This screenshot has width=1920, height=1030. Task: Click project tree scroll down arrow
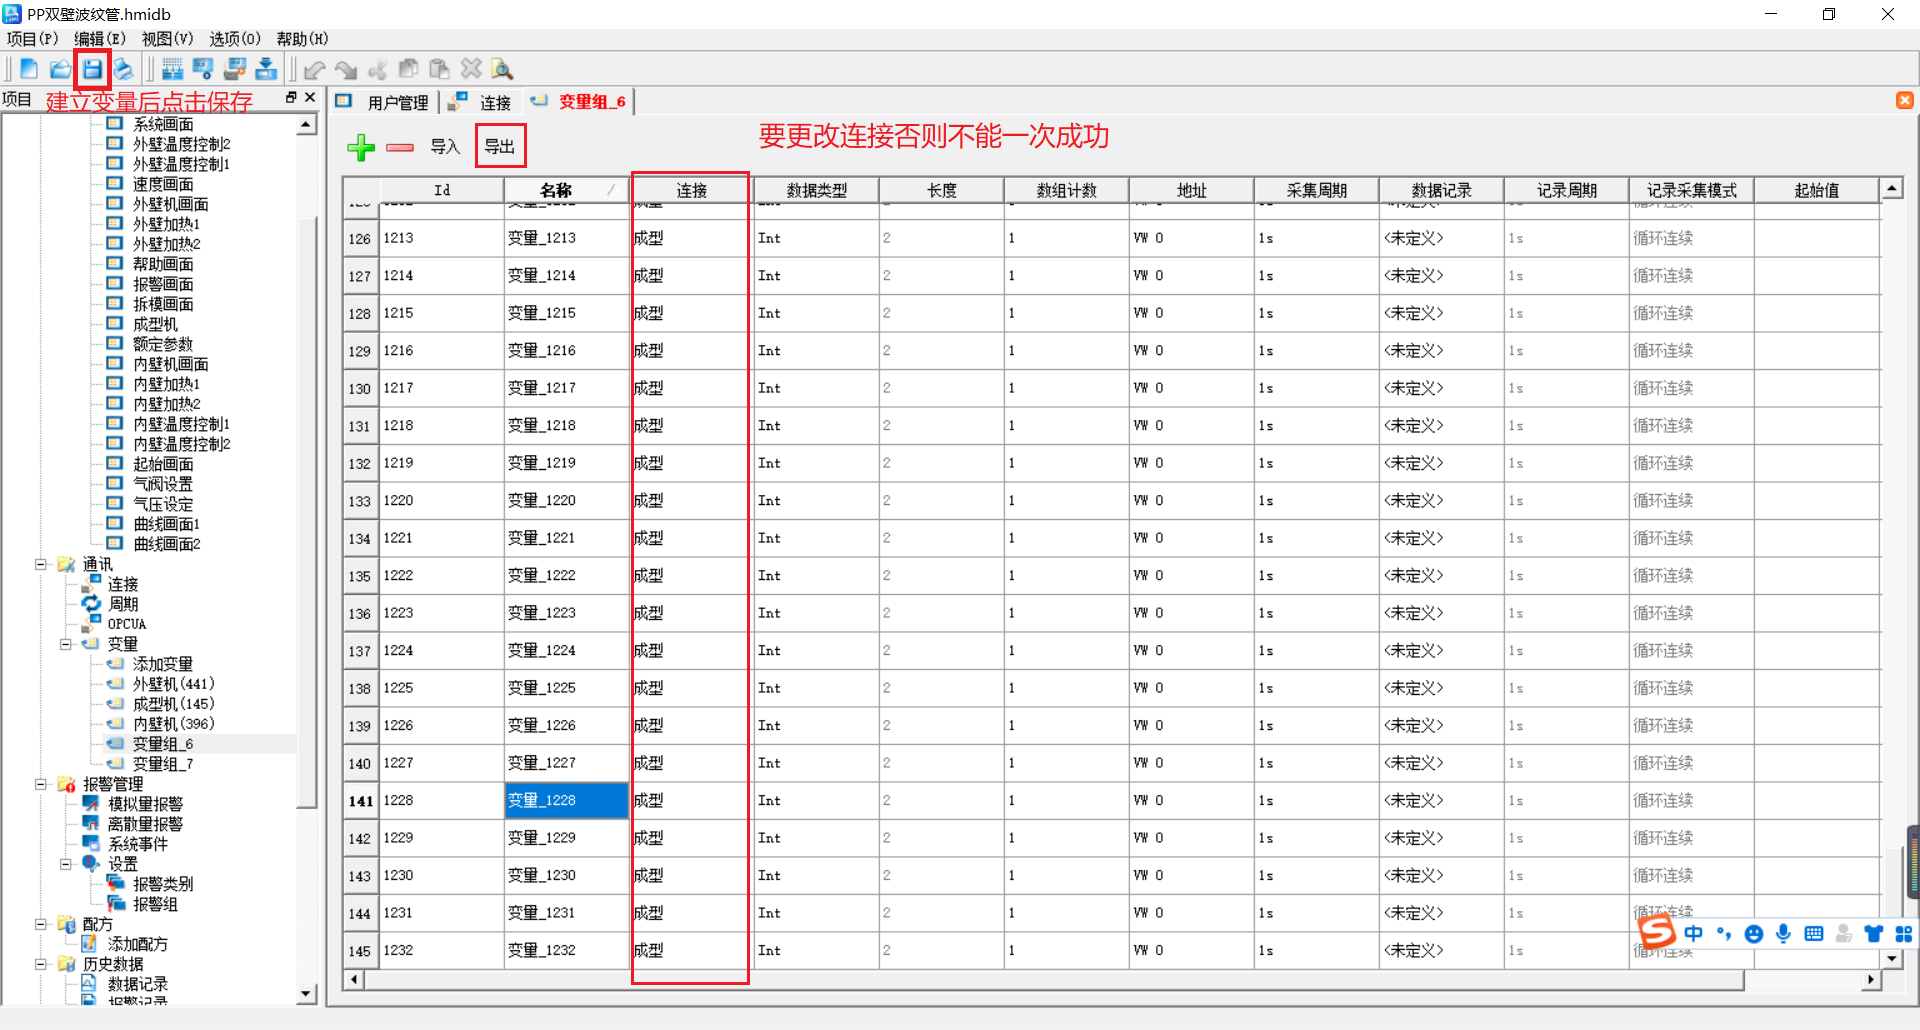pos(307,995)
